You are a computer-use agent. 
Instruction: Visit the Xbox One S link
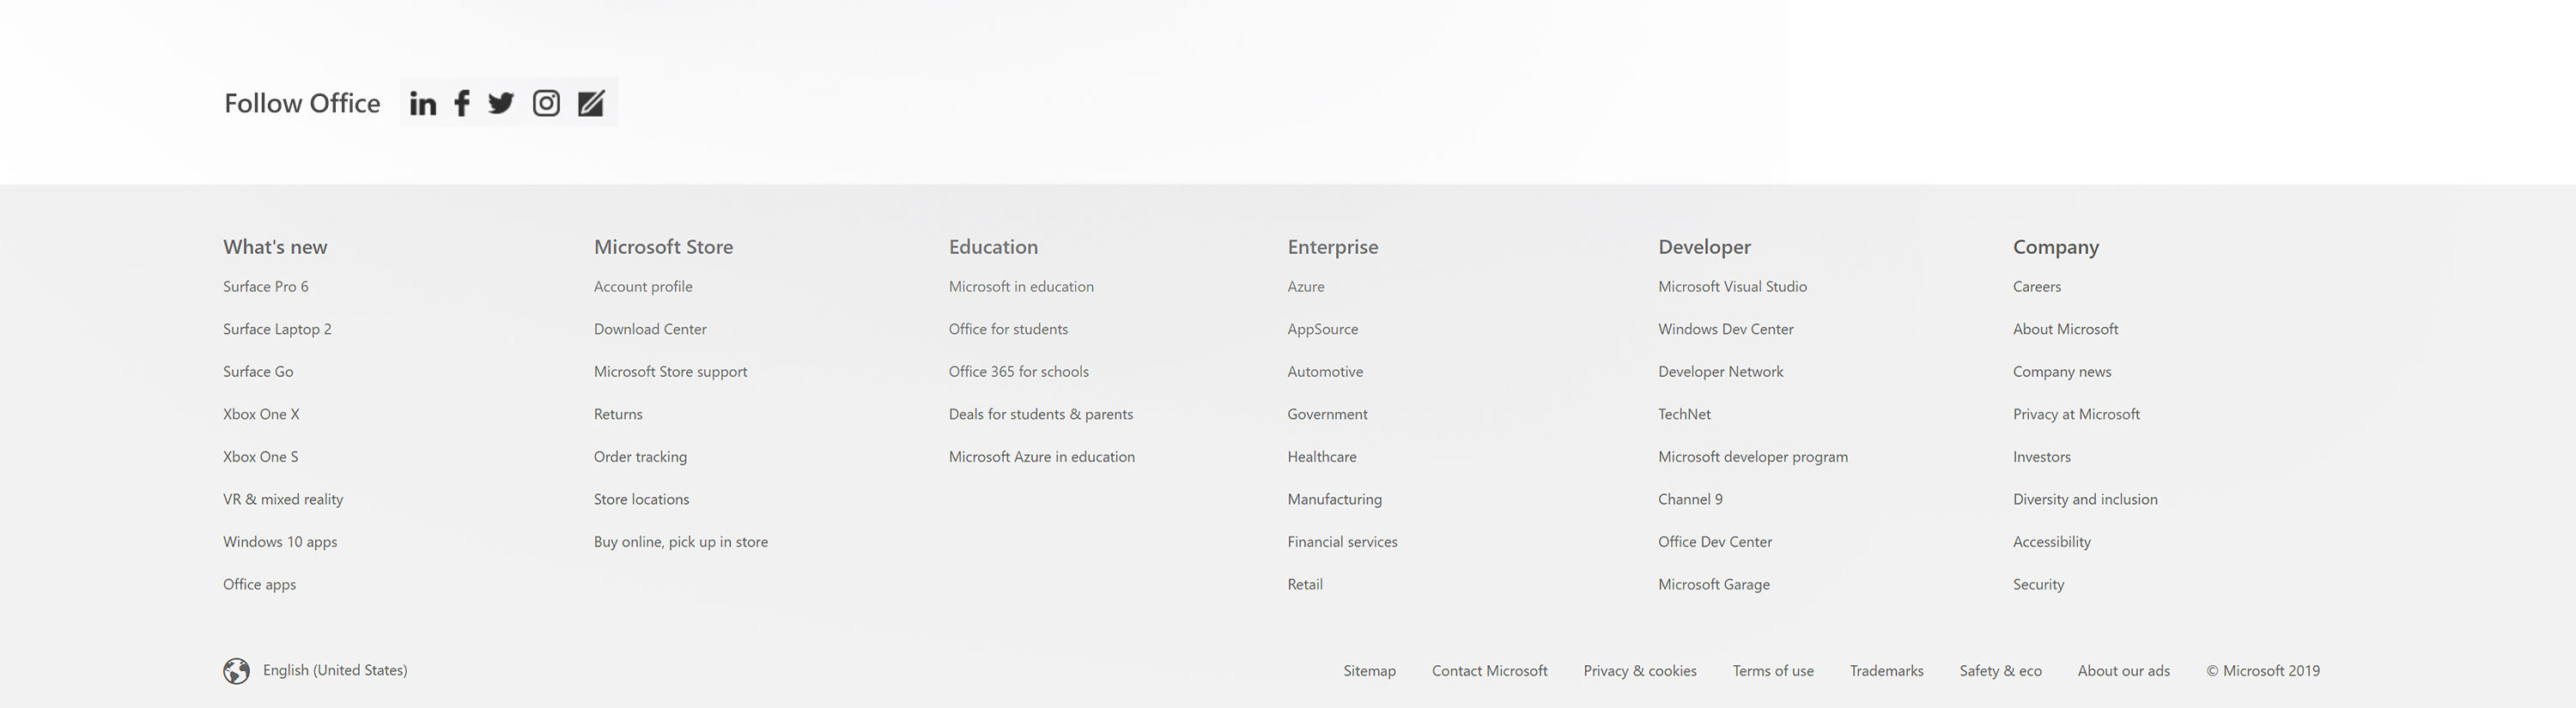(261, 456)
